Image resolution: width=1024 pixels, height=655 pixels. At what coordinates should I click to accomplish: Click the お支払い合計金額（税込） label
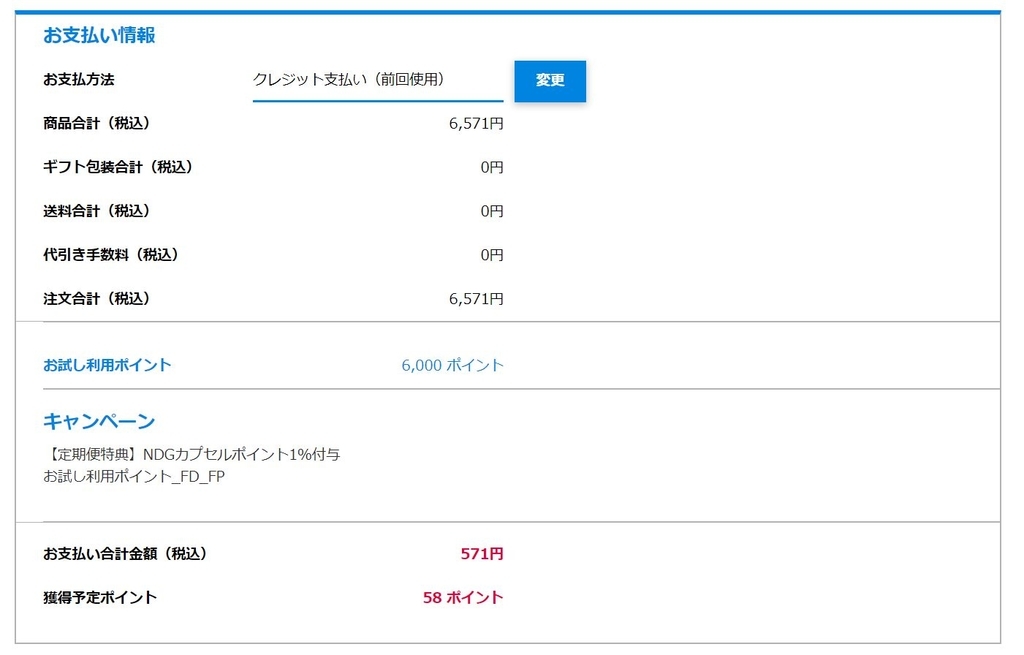[127, 553]
